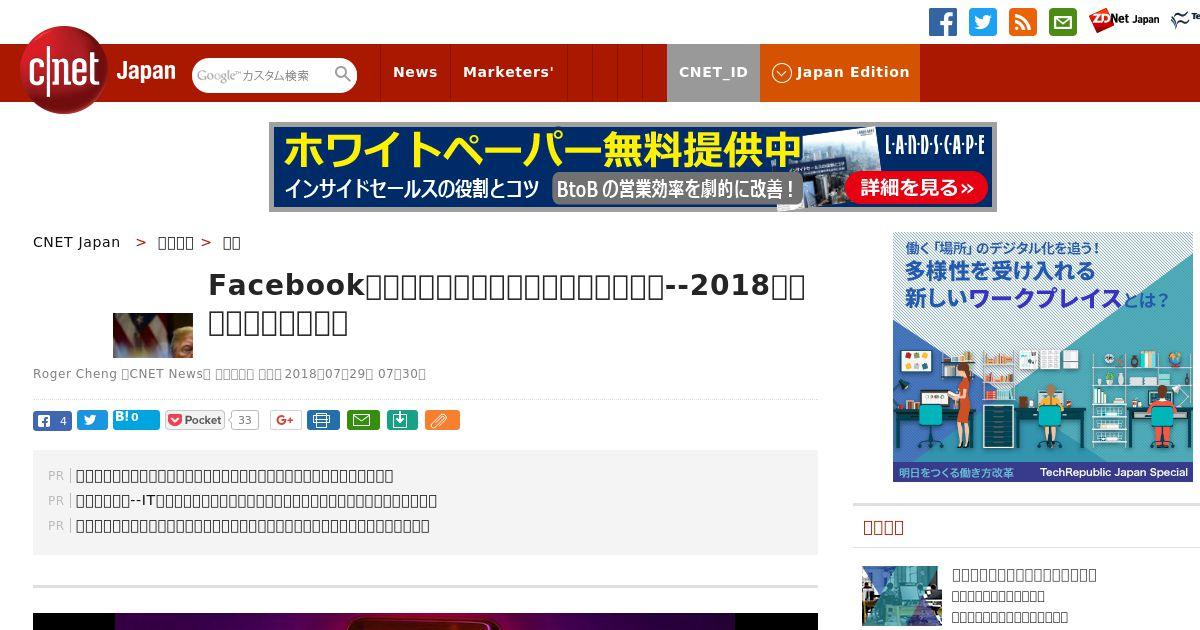The image size is (1200, 630).
Task: Submit search with magnifier icon
Action: [x=343, y=74]
